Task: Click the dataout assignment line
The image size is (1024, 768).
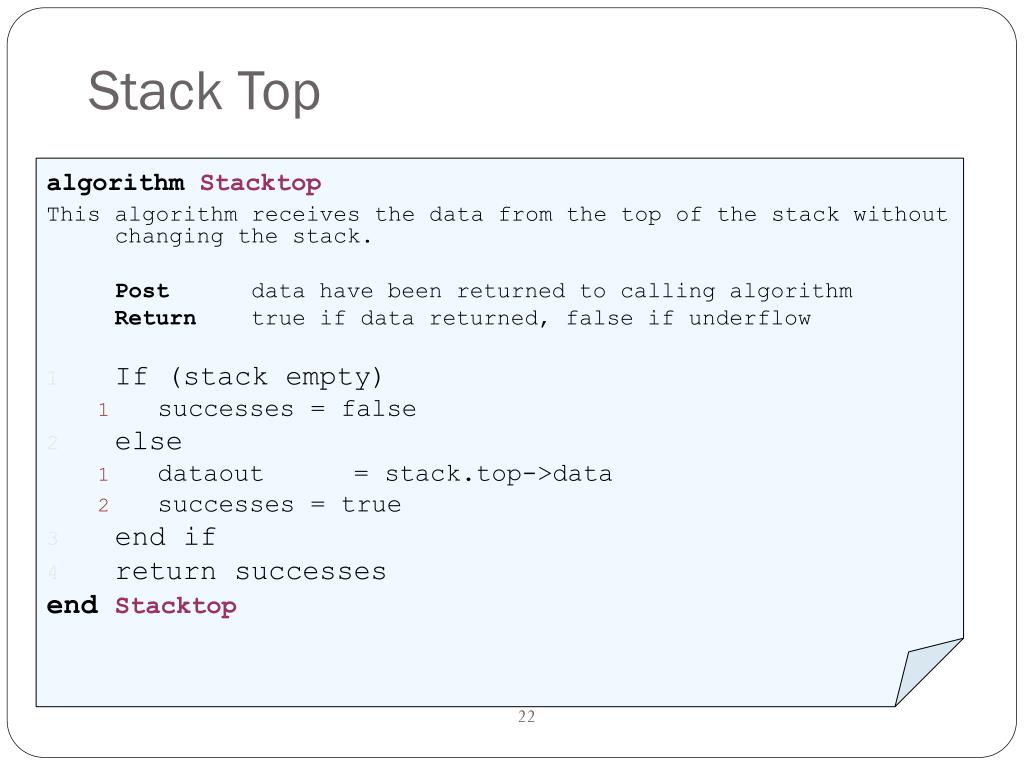Action: 385,473
